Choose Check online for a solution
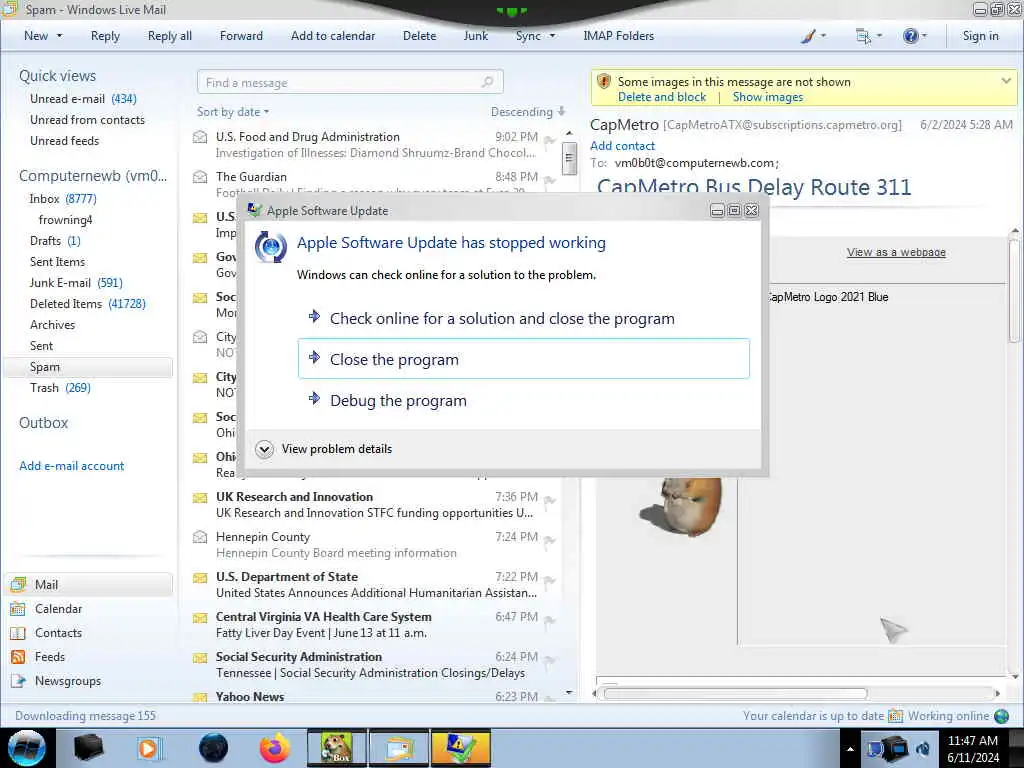The image size is (1024, 768). pos(524,318)
